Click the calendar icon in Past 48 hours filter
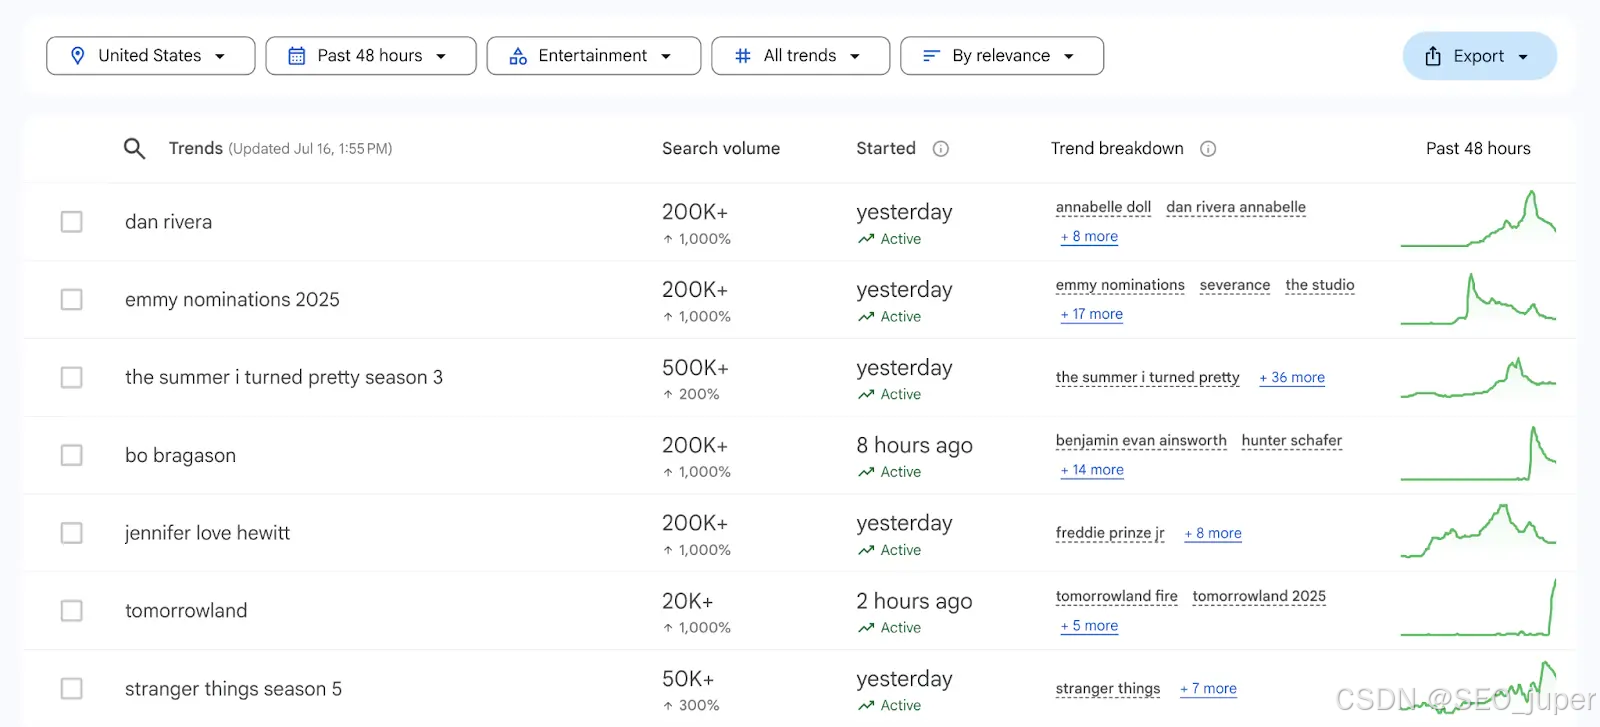Screen dimensions: 1600x727 297,56
